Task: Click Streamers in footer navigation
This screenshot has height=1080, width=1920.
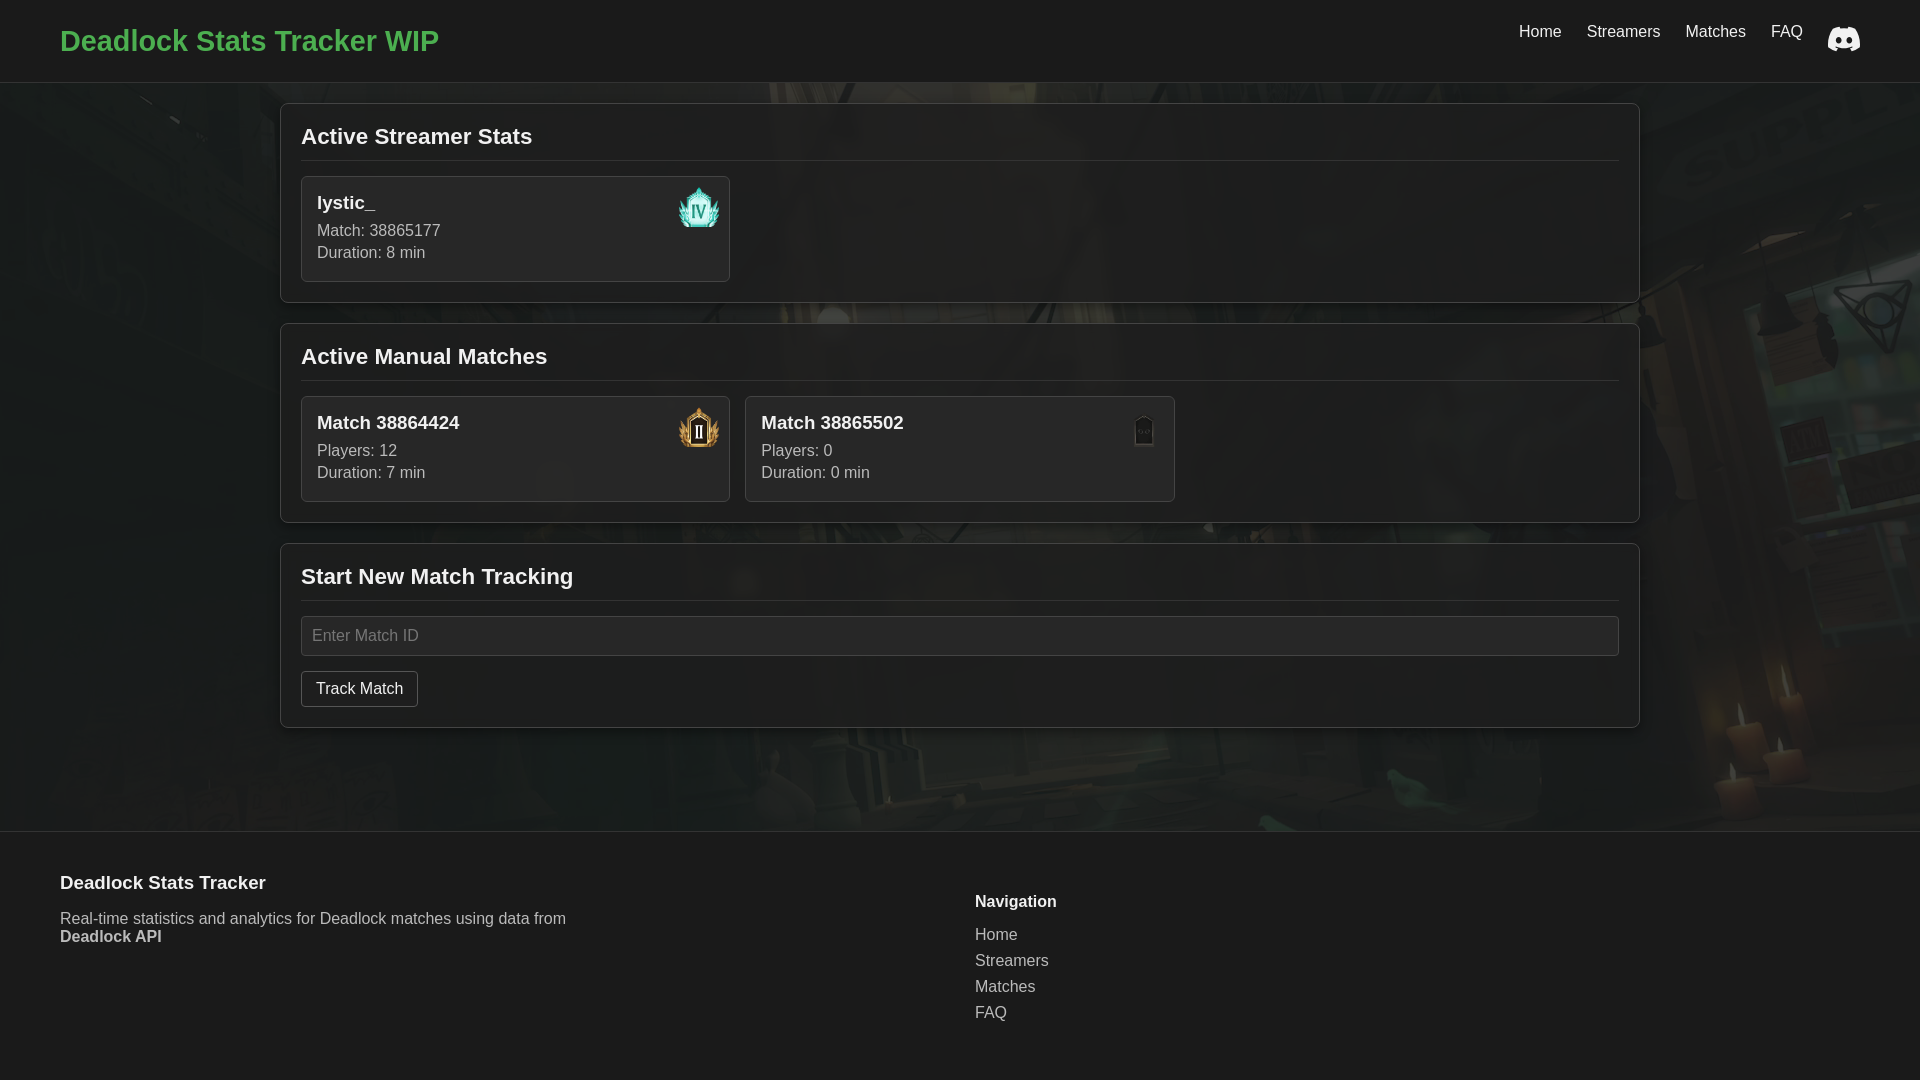Action: tap(1011, 961)
